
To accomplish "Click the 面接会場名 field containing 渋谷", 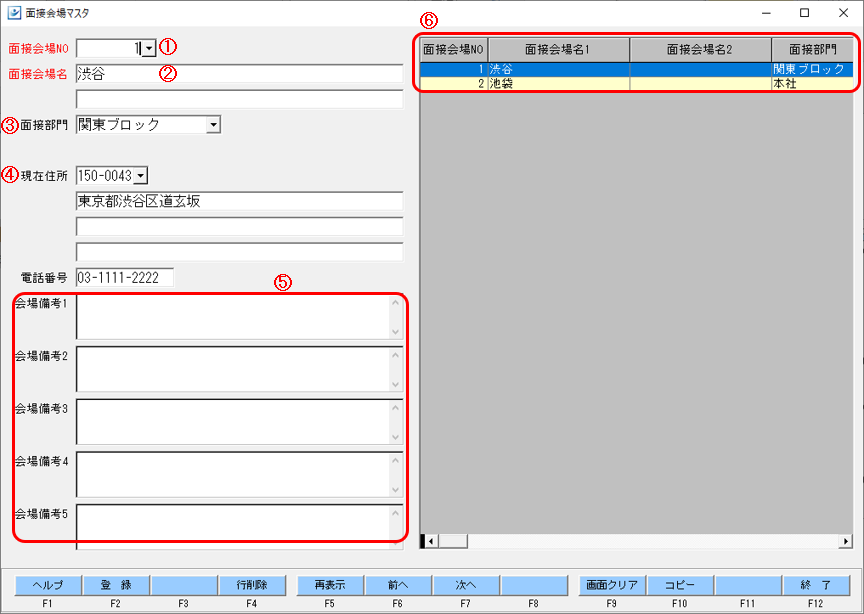I will [240, 74].
